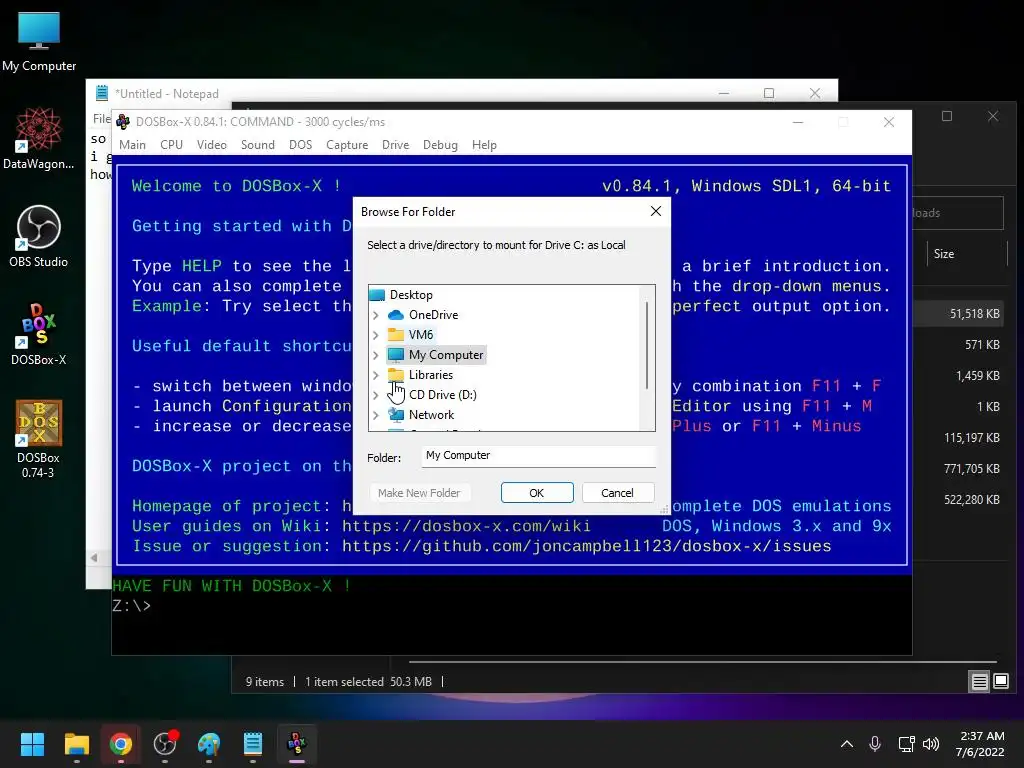Expand the VM6 tree node
Viewport: 1024px width, 768px height.
pos(376,335)
